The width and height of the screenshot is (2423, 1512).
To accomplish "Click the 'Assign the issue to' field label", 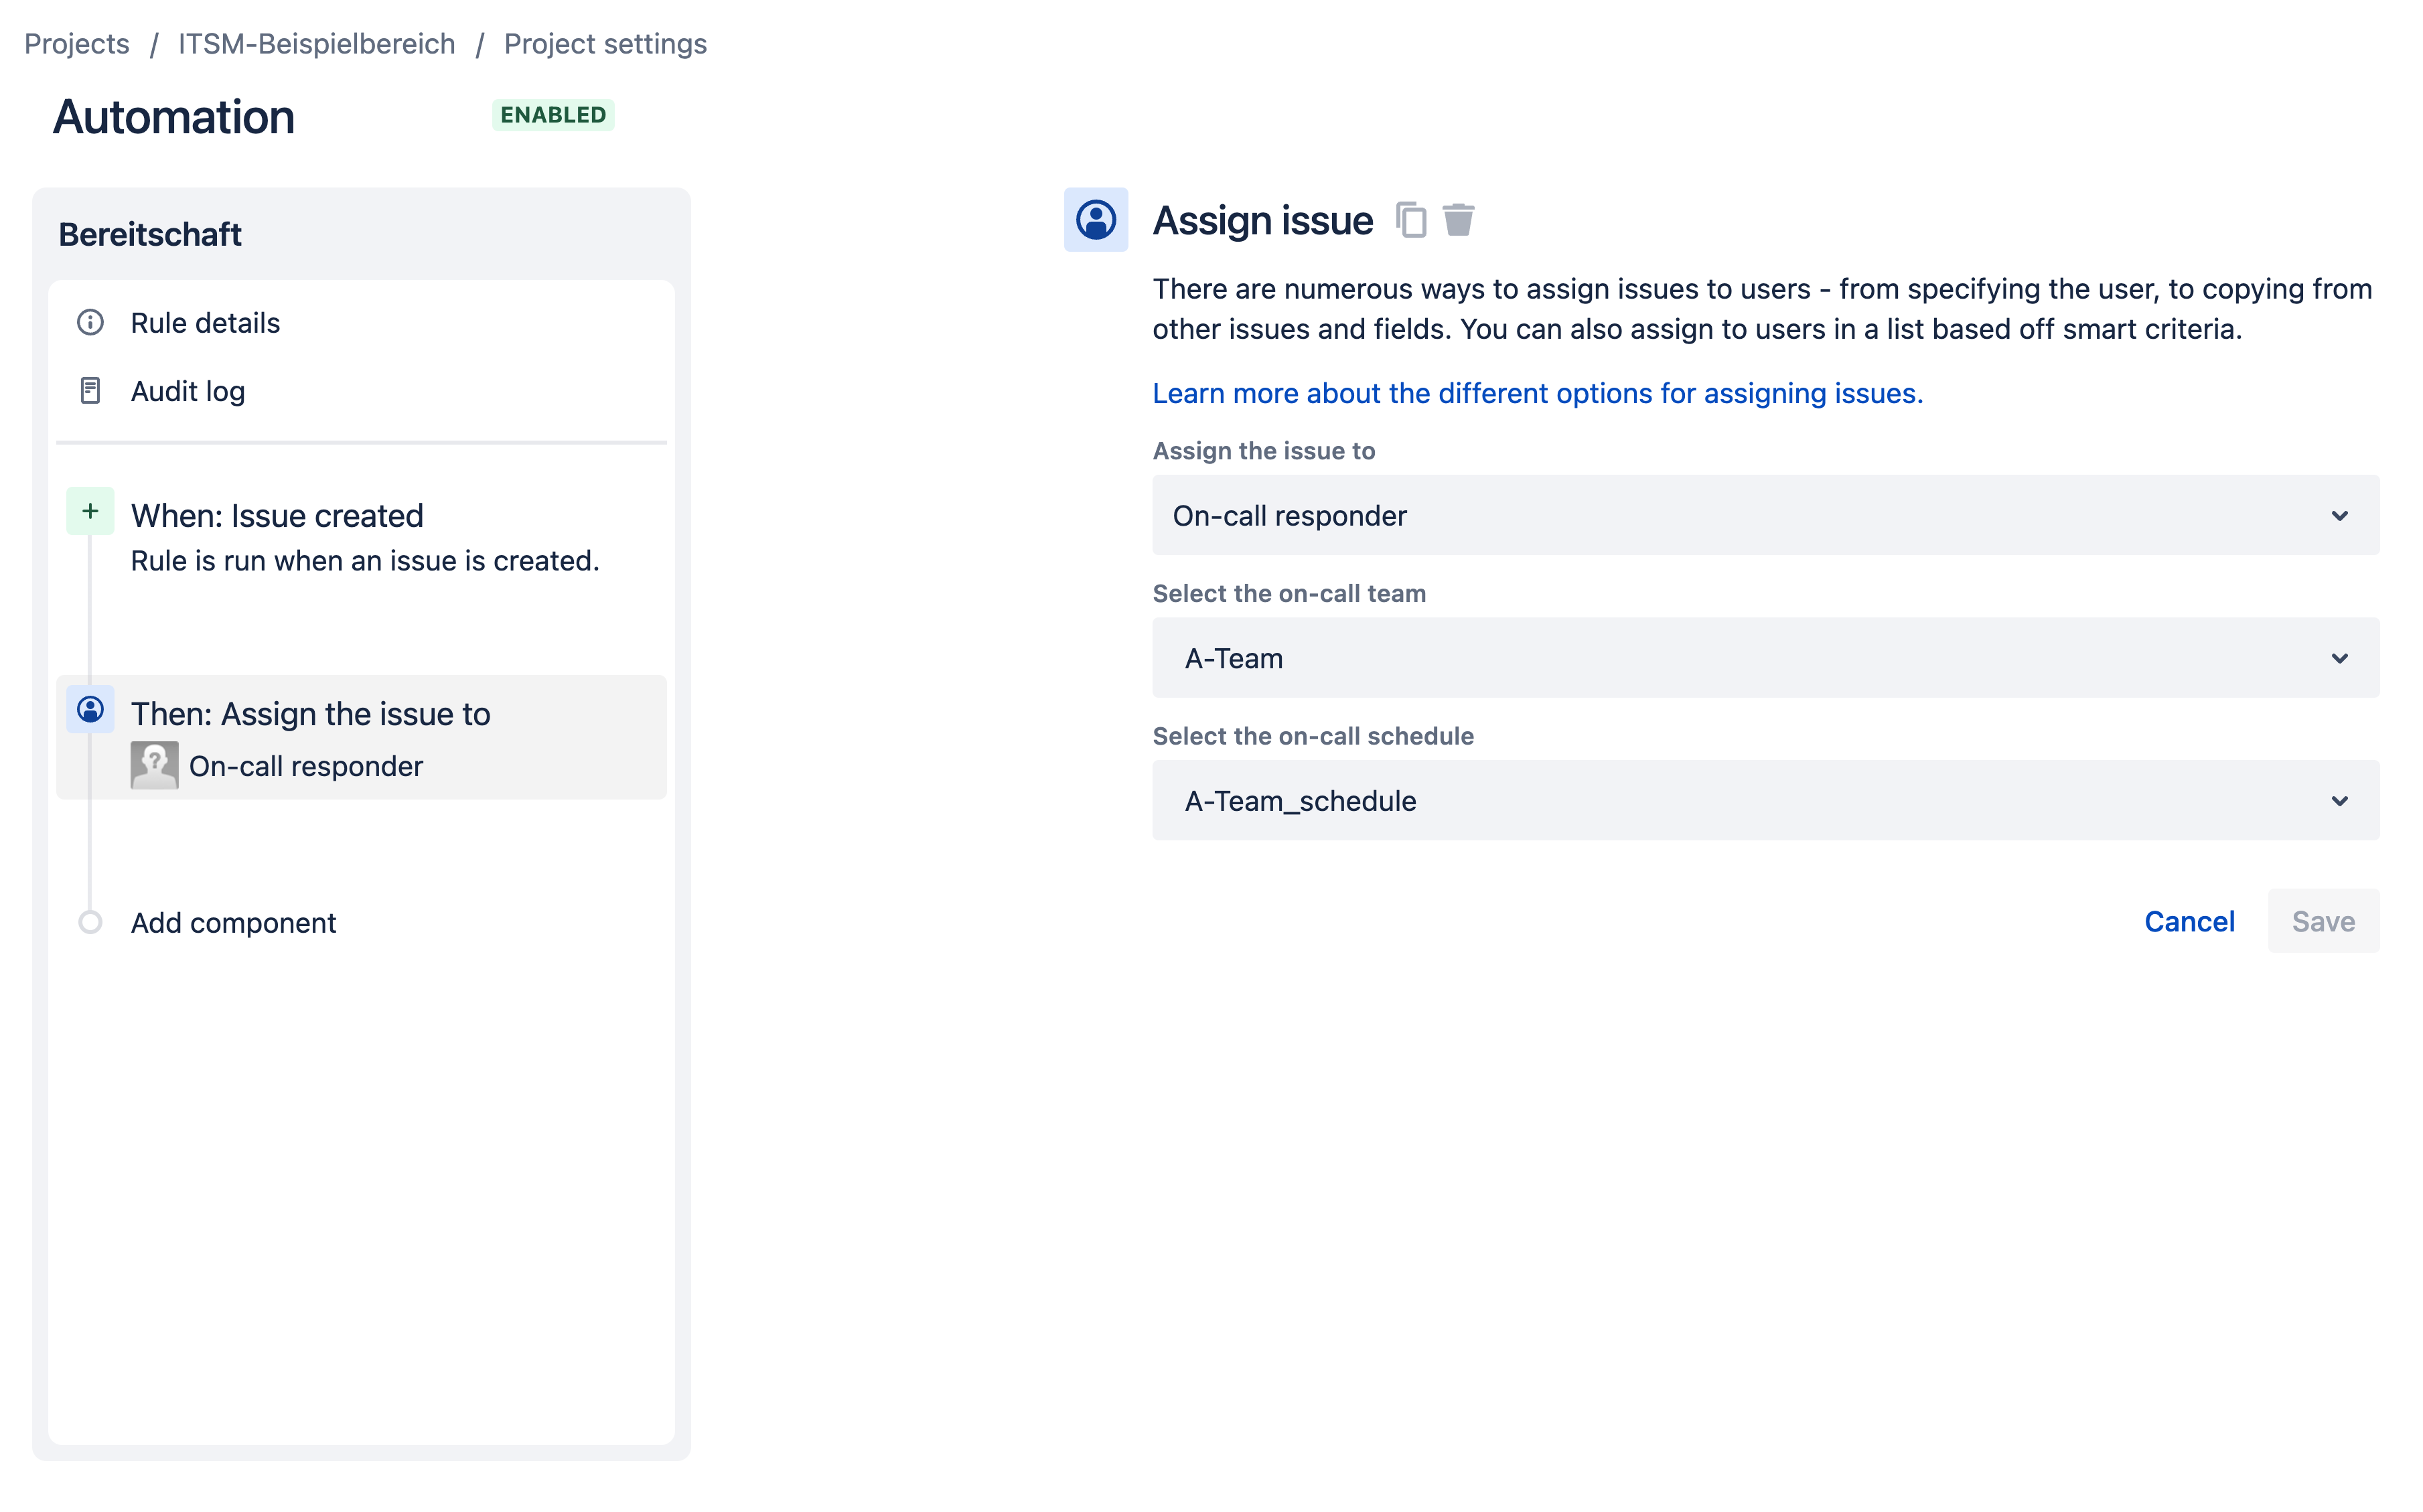I will (1264, 451).
